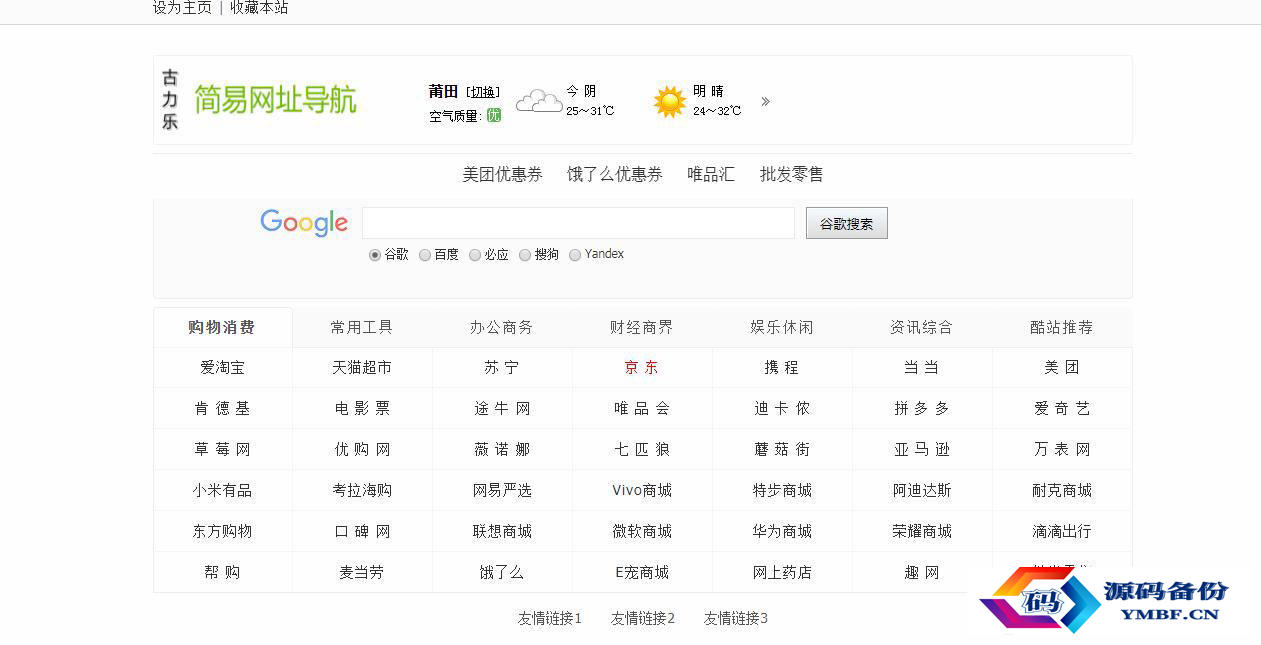Viewport: 1261px width, 645px height.
Task: Click the sunny weather icon for tomorrow
Action: pos(669,101)
